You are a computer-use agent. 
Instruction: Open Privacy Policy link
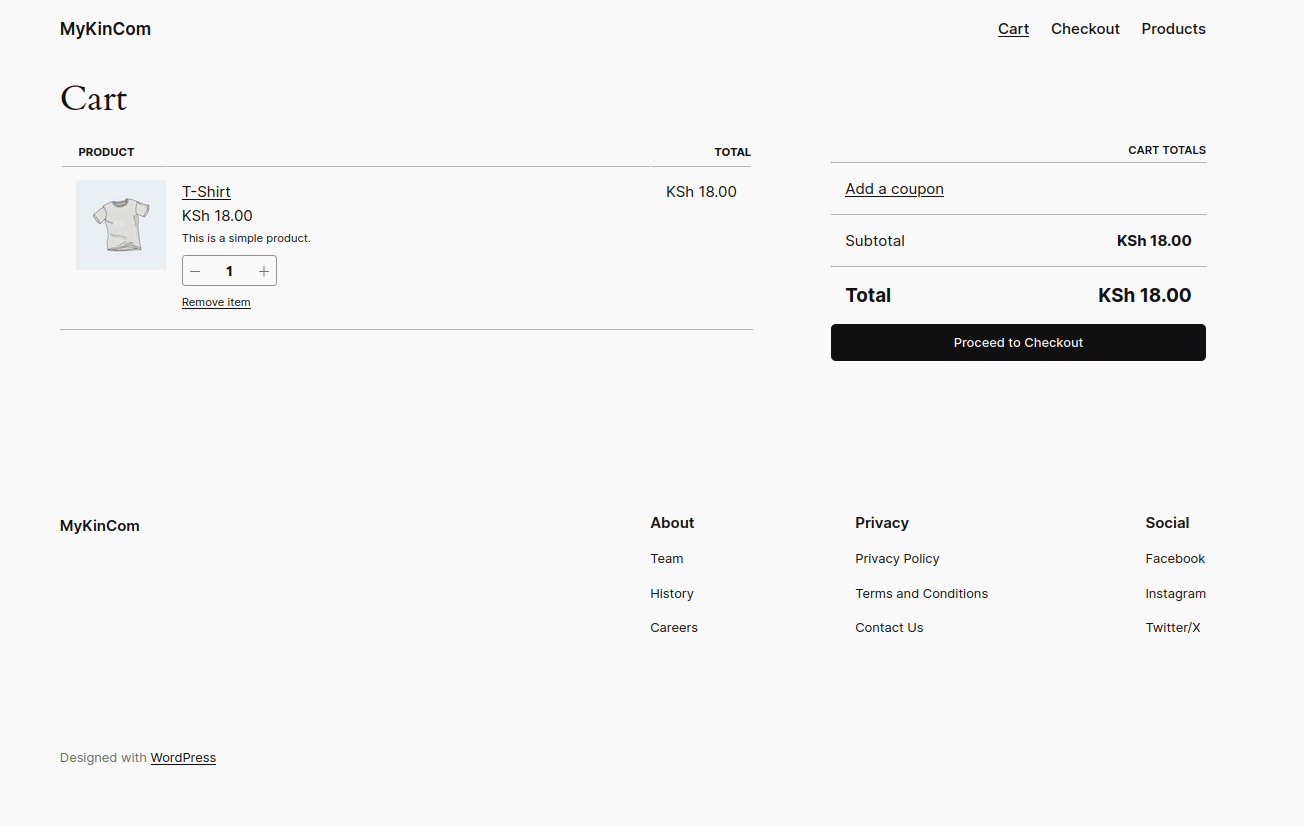(x=897, y=559)
